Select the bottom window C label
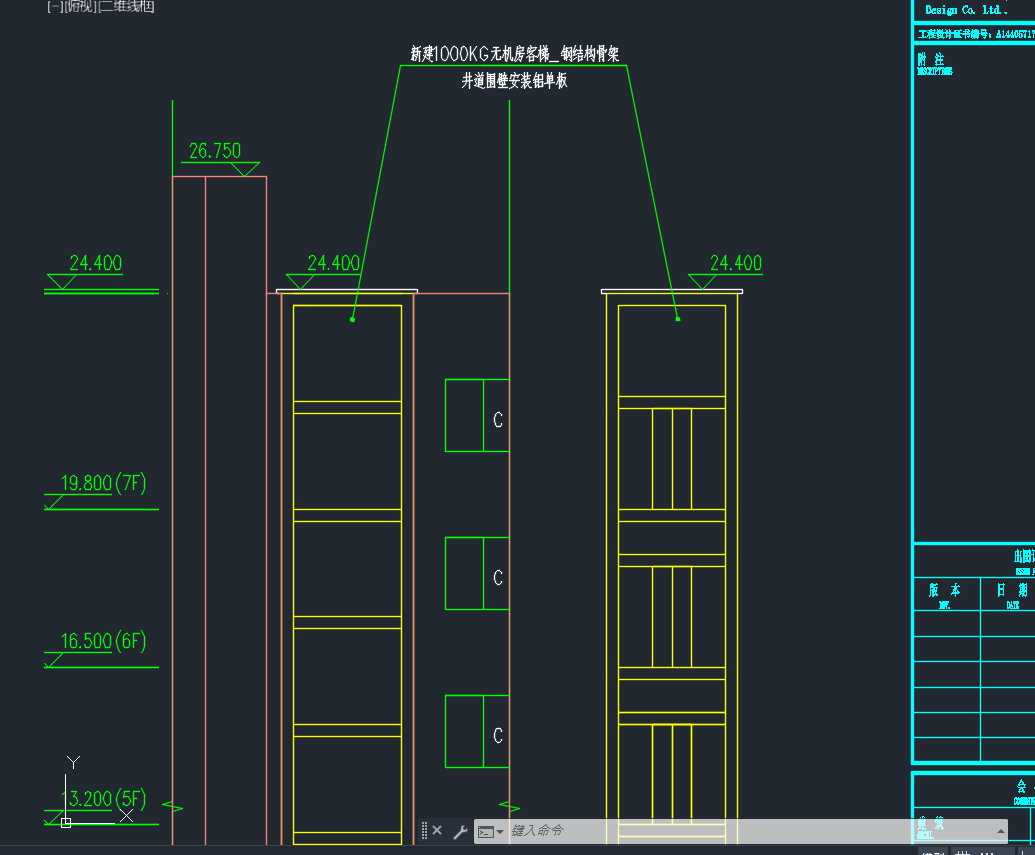 click(x=498, y=735)
